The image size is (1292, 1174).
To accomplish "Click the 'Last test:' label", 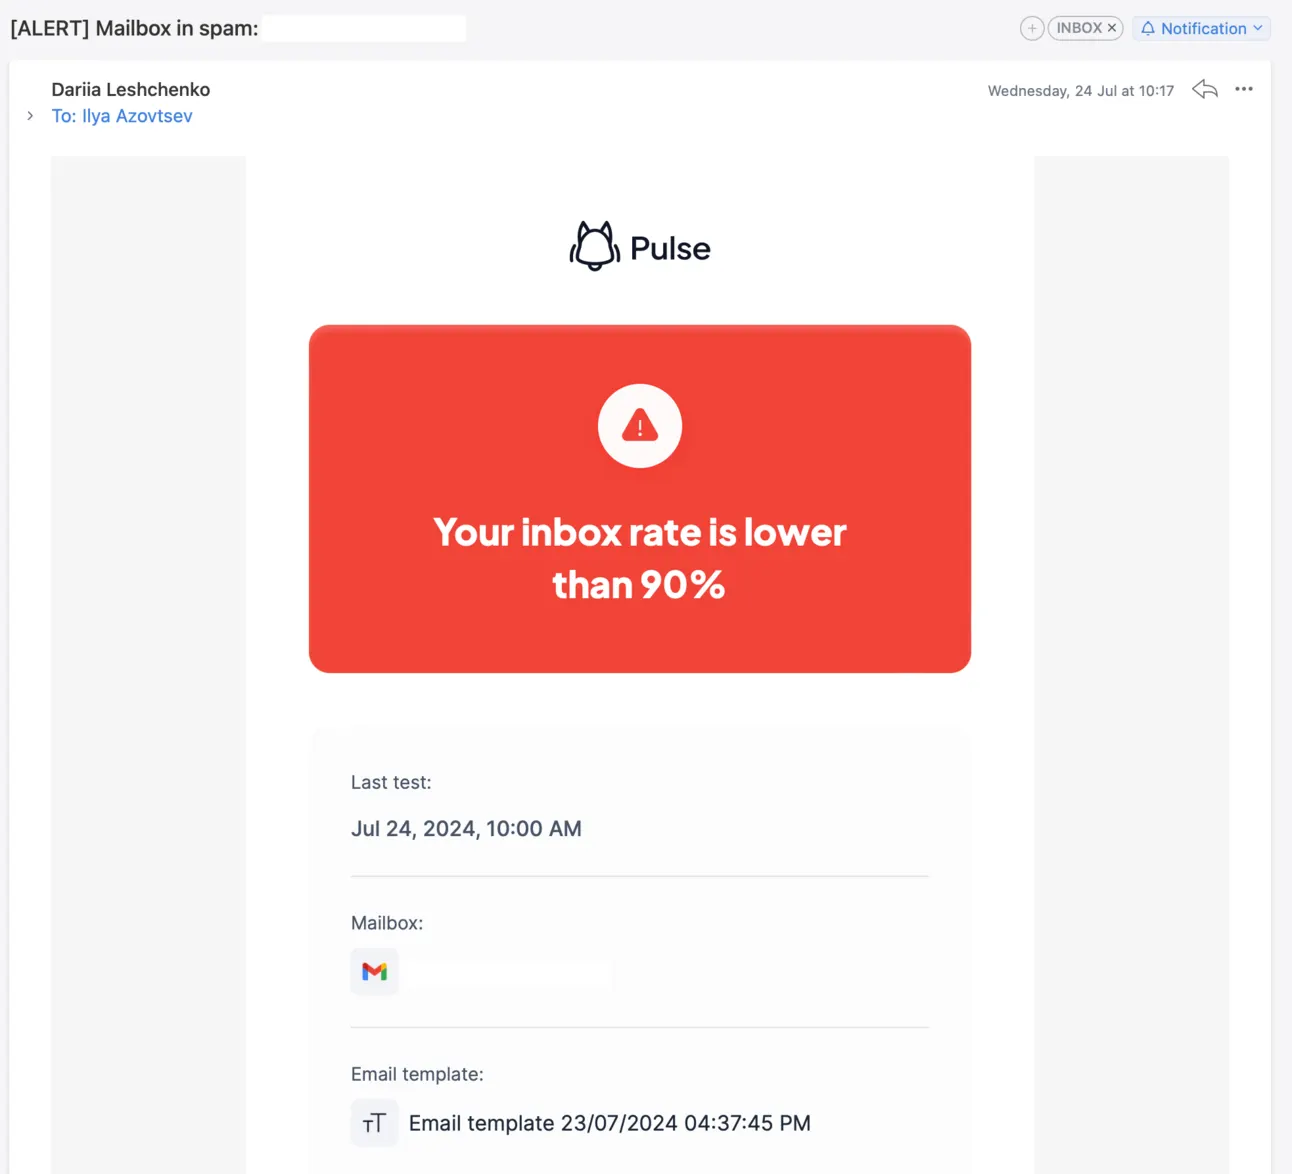I will [x=391, y=783].
